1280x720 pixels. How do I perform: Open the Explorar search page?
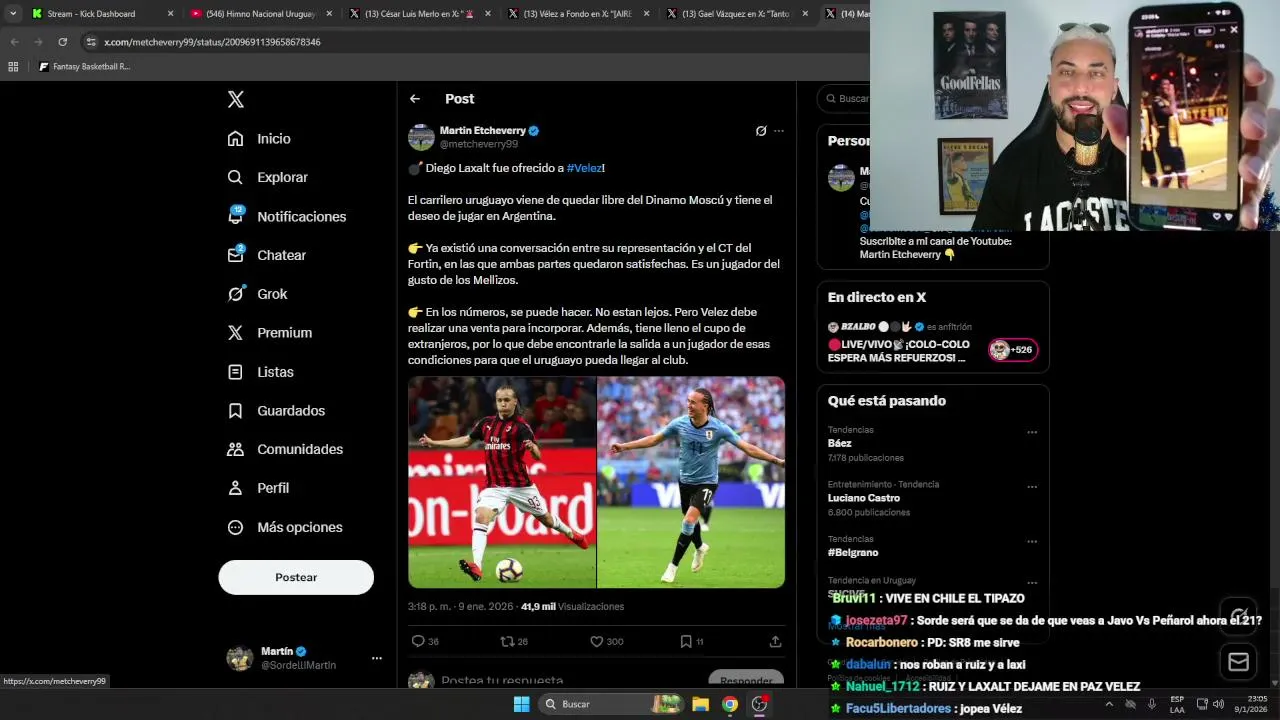coord(267,177)
